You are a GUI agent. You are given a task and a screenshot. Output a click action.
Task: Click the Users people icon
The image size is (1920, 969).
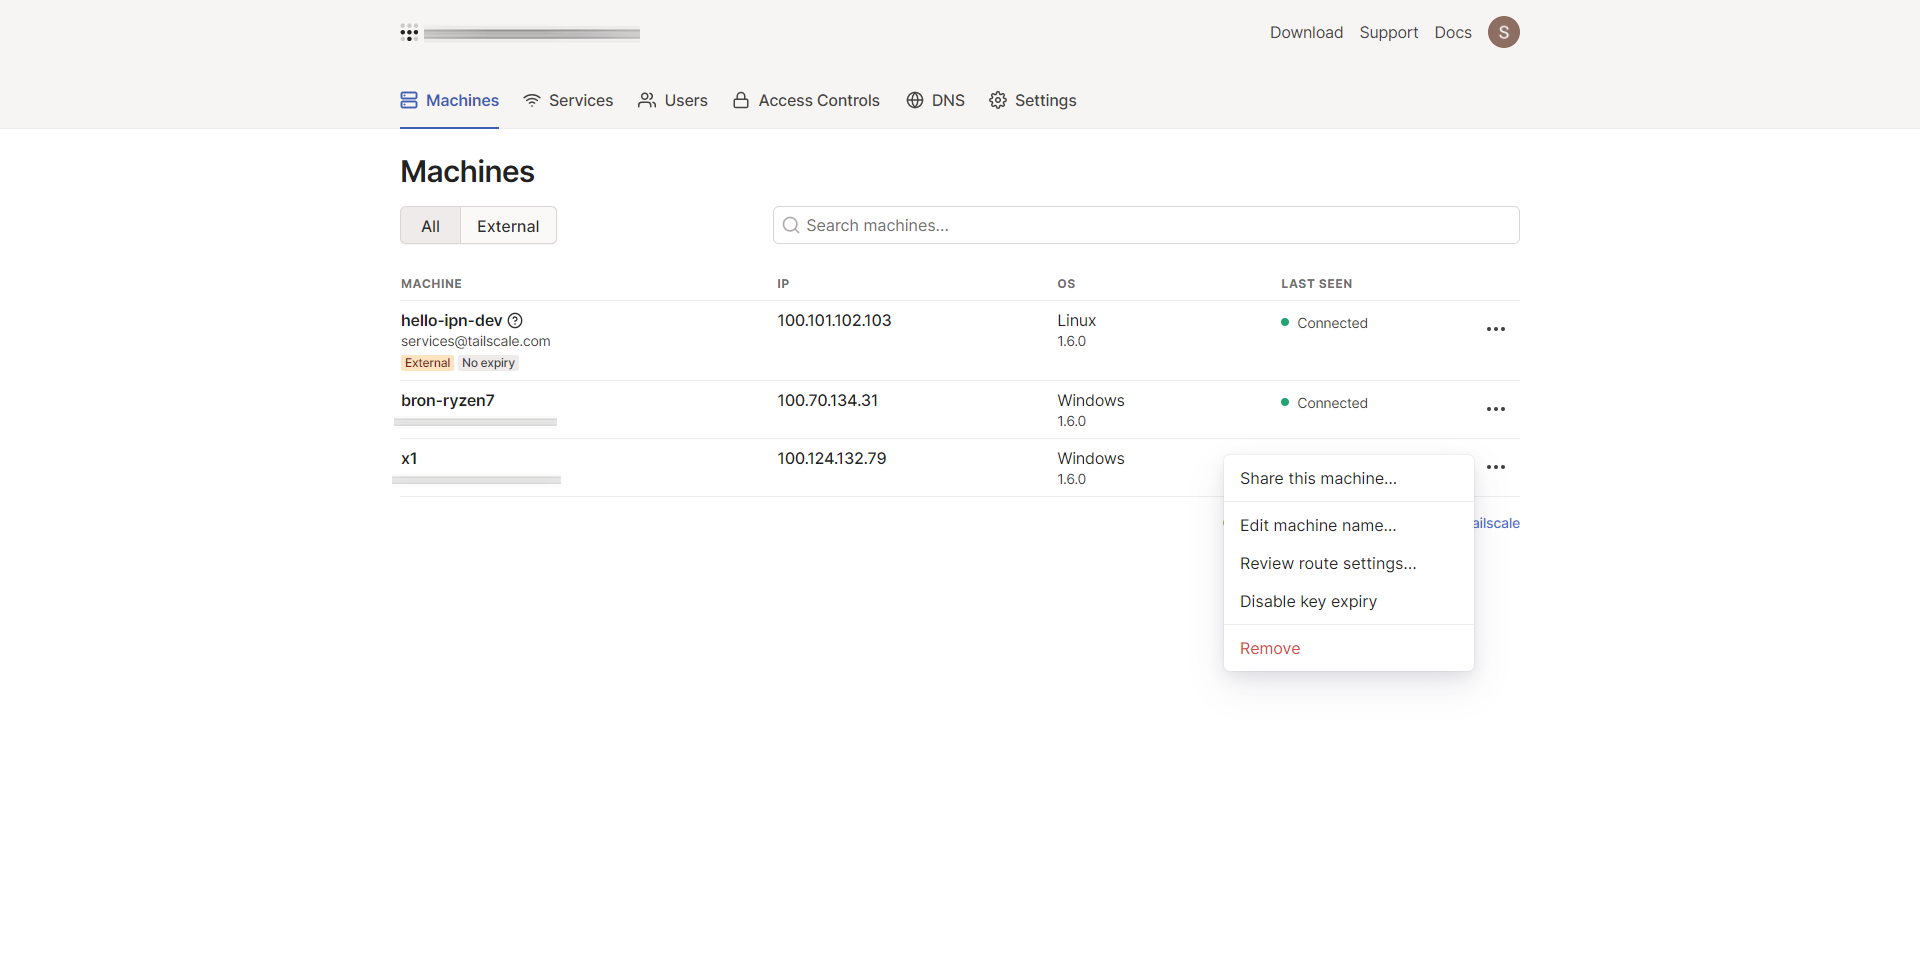click(x=647, y=100)
